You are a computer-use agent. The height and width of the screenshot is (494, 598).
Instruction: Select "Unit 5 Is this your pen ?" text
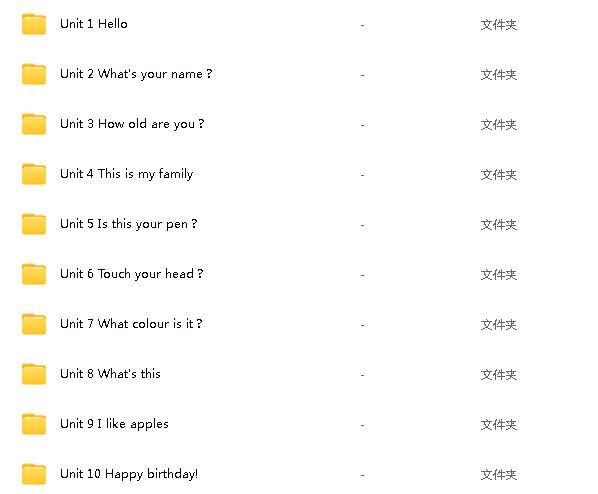(x=129, y=224)
